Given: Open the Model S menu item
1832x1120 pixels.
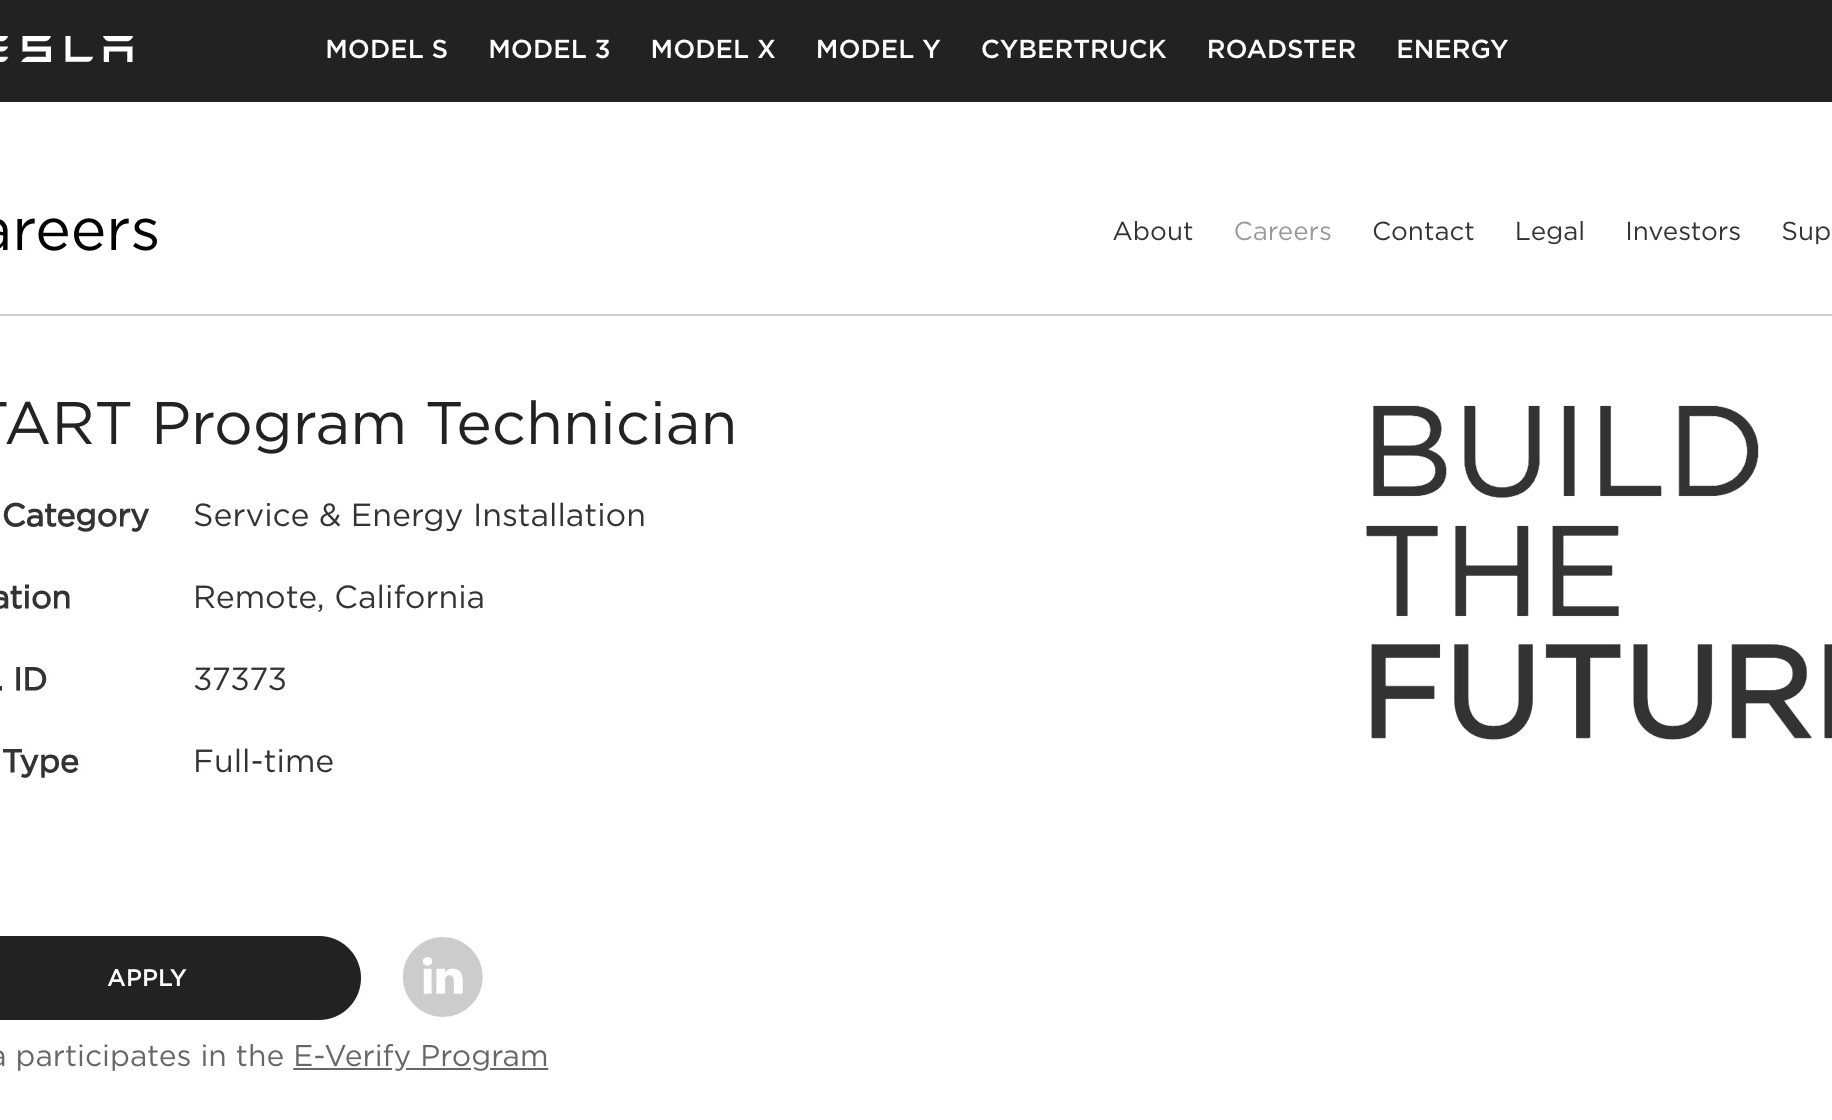Looking at the screenshot, I should (387, 49).
